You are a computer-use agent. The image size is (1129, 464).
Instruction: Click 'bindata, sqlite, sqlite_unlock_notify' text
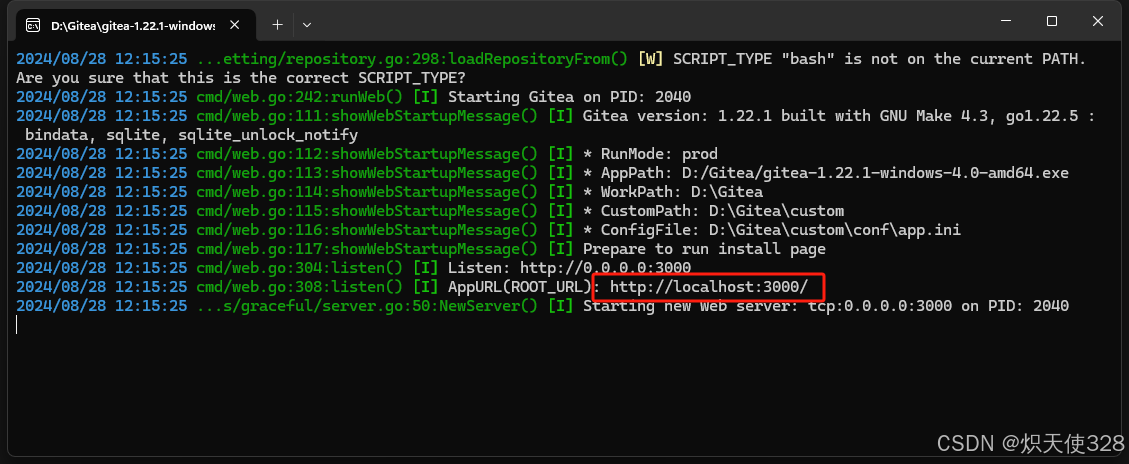pos(192,135)
